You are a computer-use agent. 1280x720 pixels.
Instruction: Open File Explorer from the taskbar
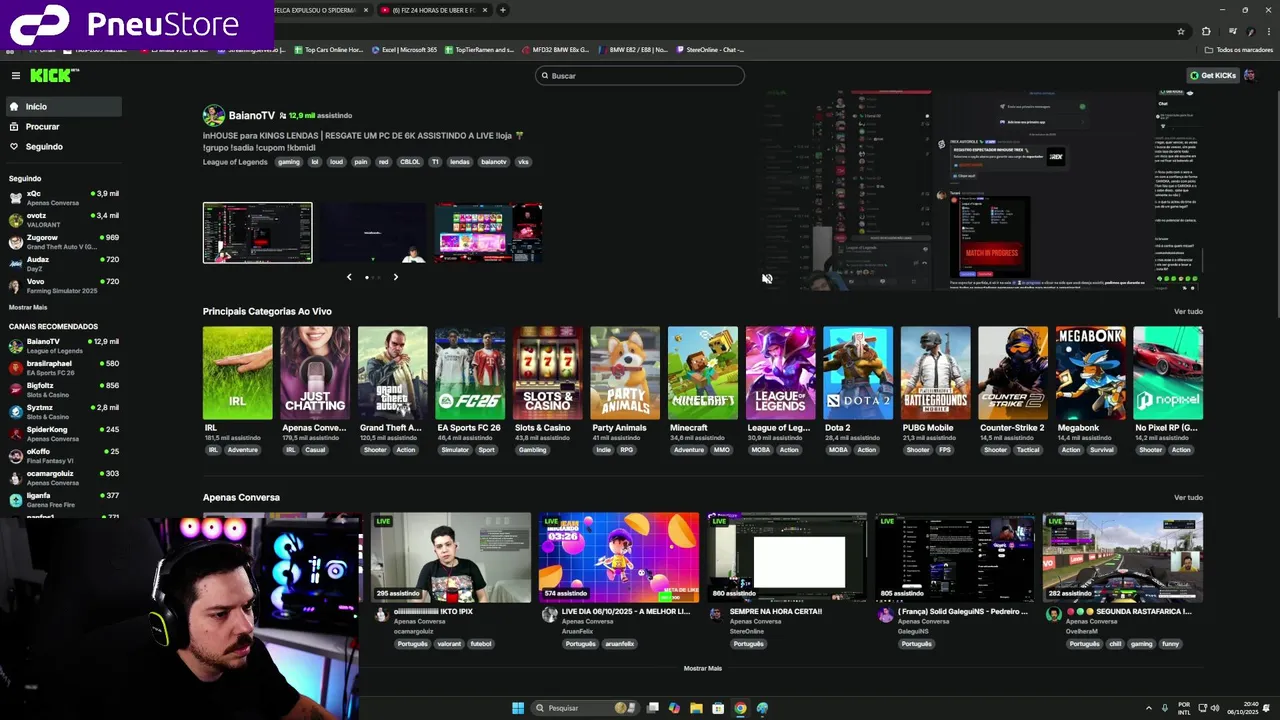pos(696,708)
